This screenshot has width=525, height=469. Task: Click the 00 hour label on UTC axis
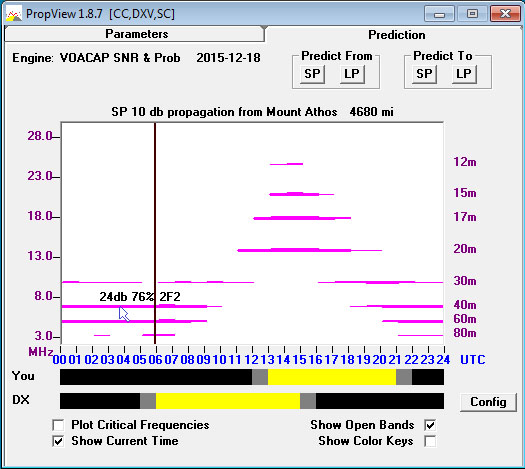coord(60,360)
